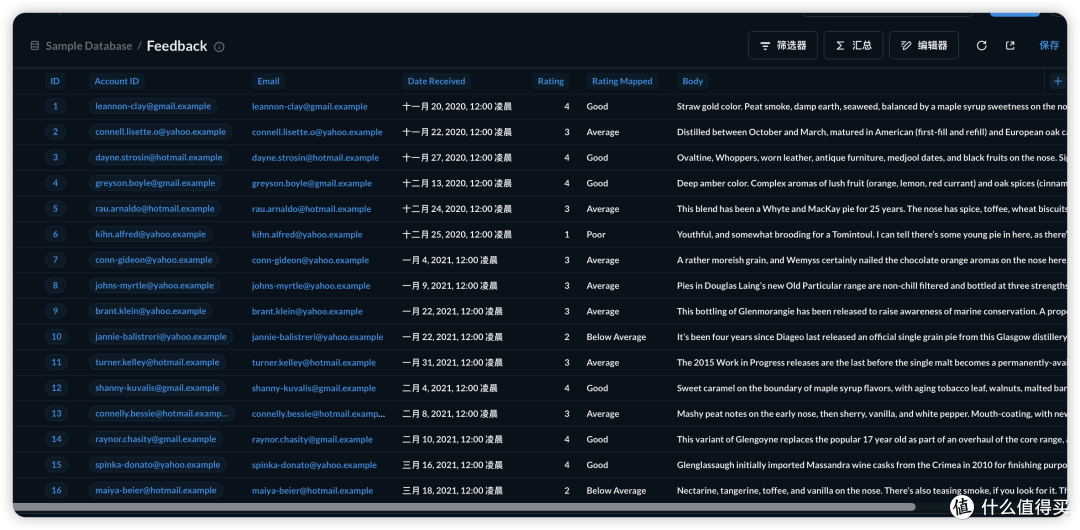This screenshot has height=530, width=1080.
Task: Open the row ID 16 pill
Action: 56,491
